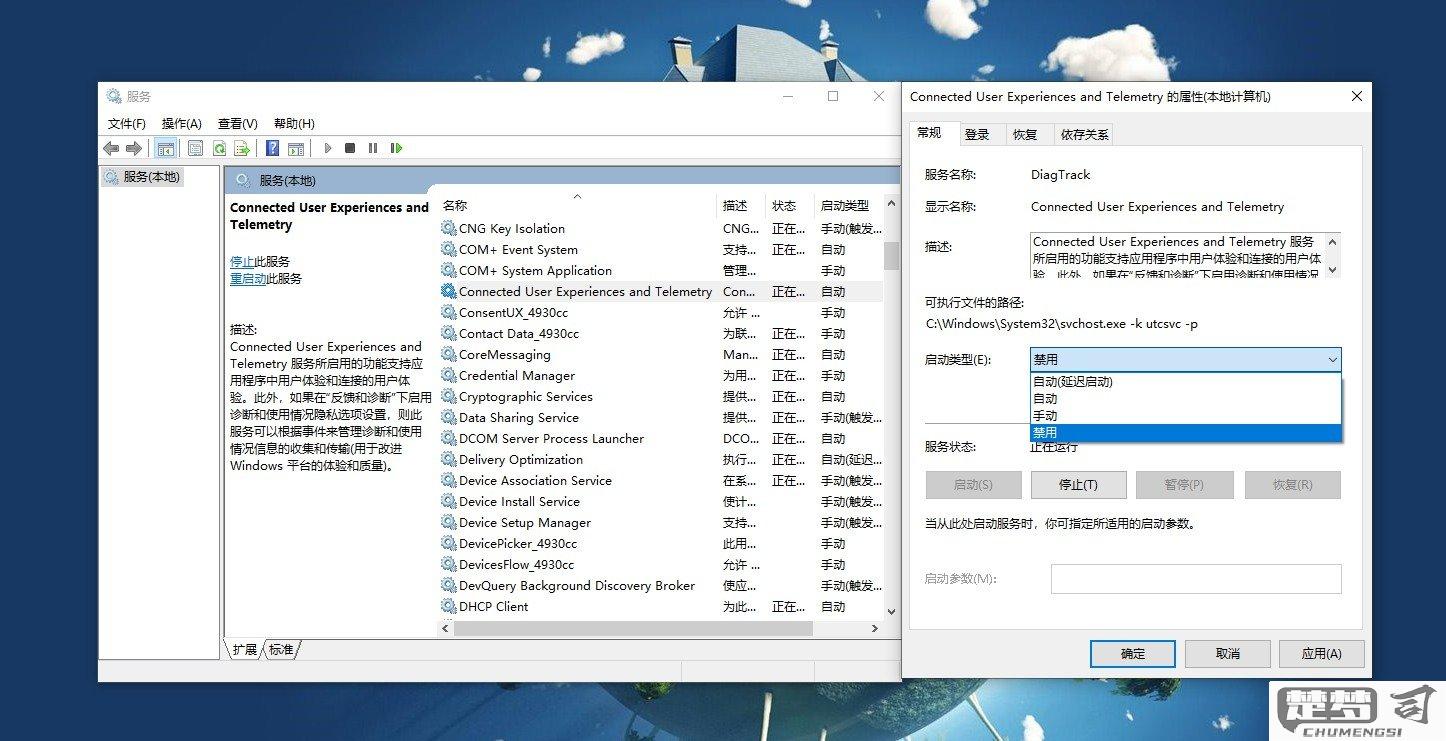This screenshot has height=741, width=1446.
Task: Click the gear icon beside DevicePicker_4930cc
Action: tap(448, 543)
